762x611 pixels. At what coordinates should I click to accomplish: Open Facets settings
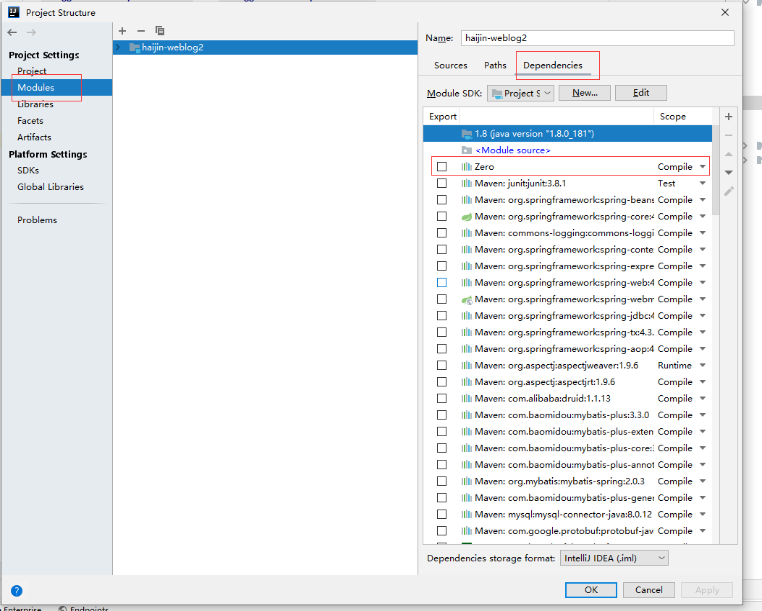[30, 121]
